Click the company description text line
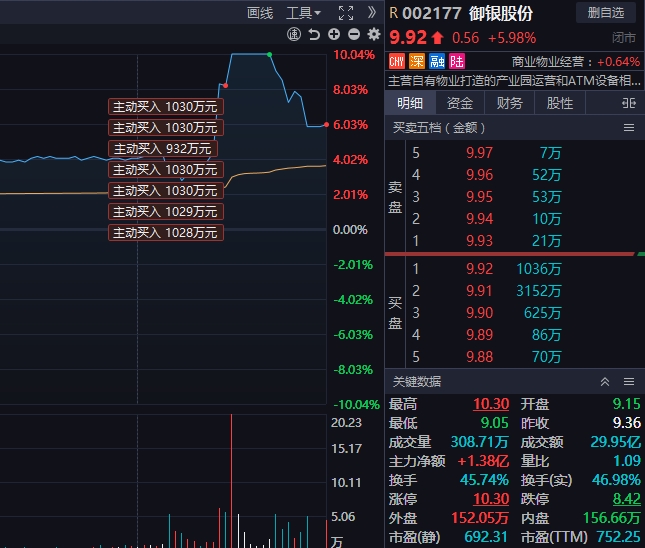 (514, 81)
